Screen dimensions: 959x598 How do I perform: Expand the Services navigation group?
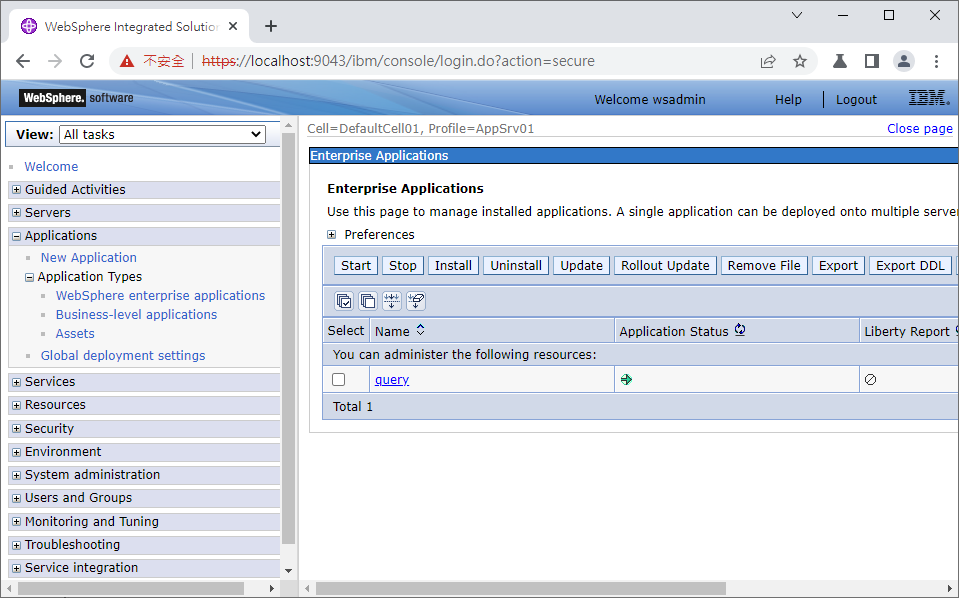tap(17, 382)
